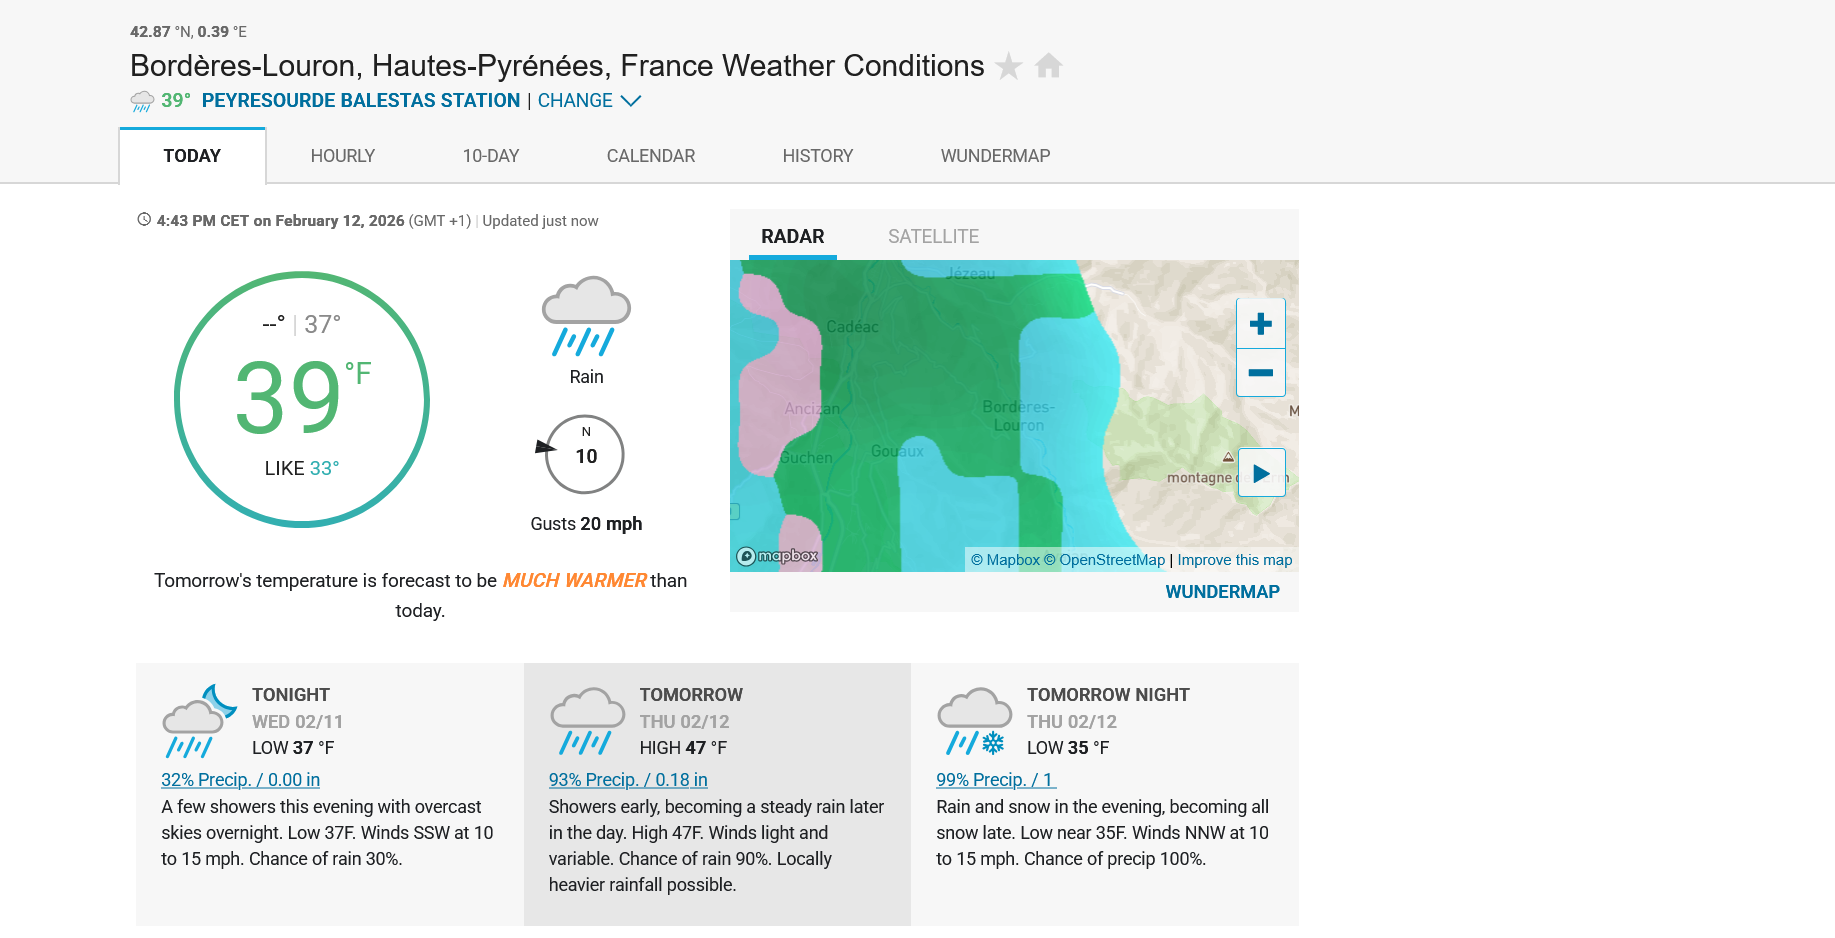Image resolution: width=1835 pixels, height=938 pixels.
Task: Select the Radar map tab
Action: tap(792, 237)
